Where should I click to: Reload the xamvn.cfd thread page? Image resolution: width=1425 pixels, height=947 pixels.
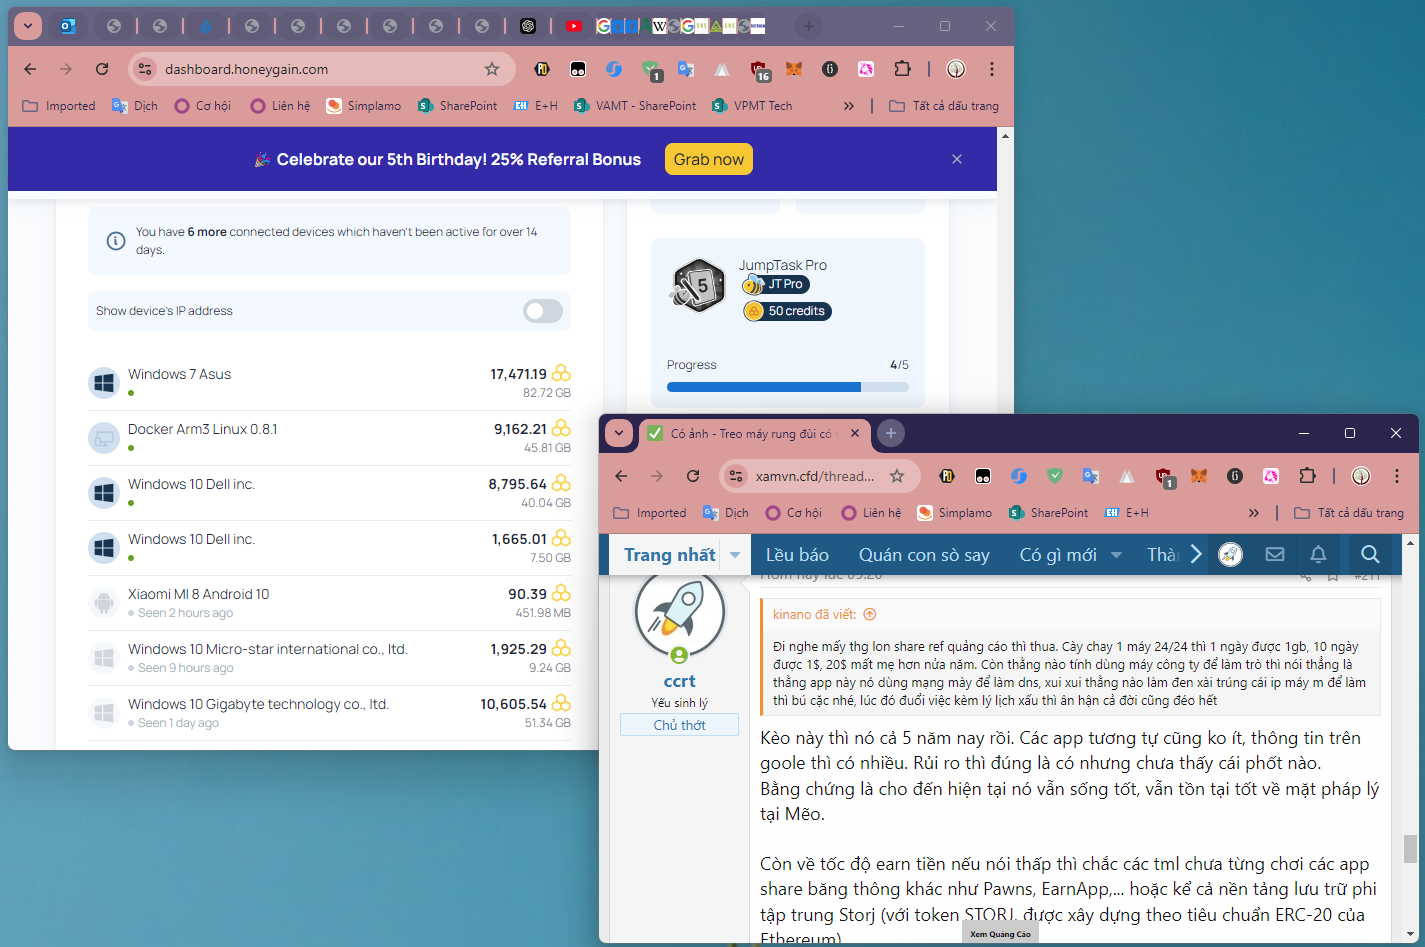click(693, 476)
